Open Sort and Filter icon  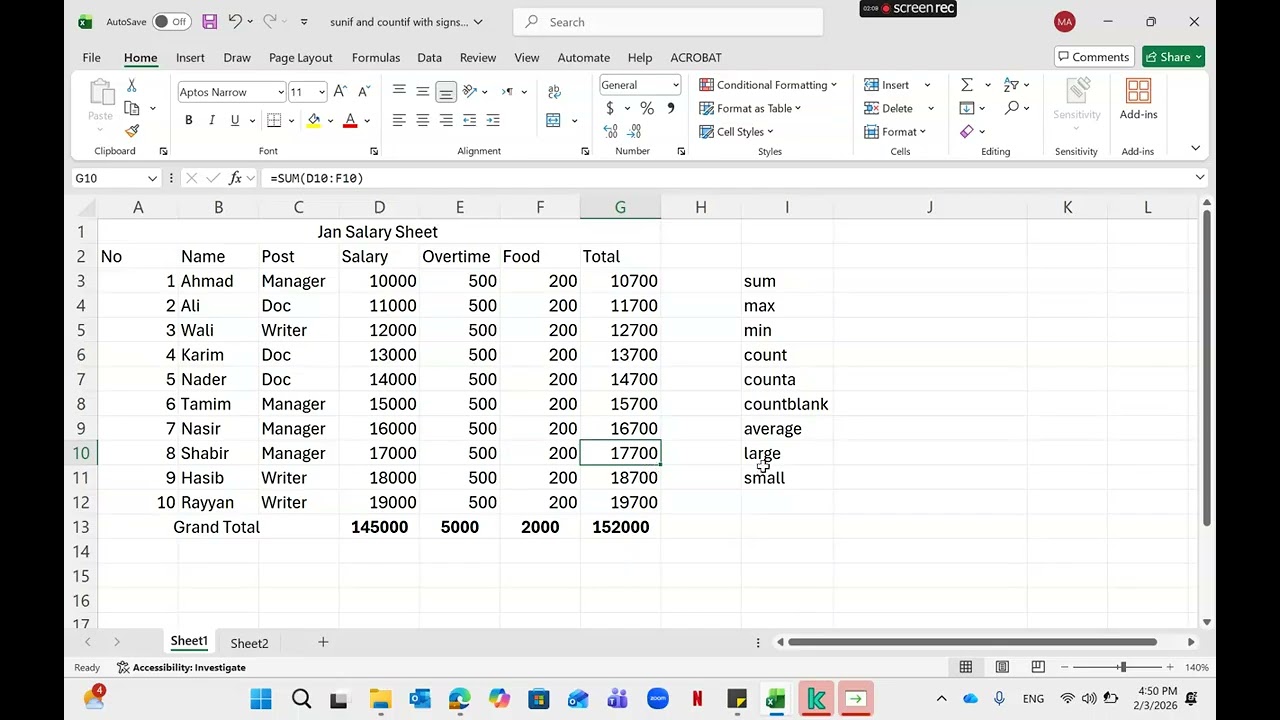click(x=1011, y=85)
